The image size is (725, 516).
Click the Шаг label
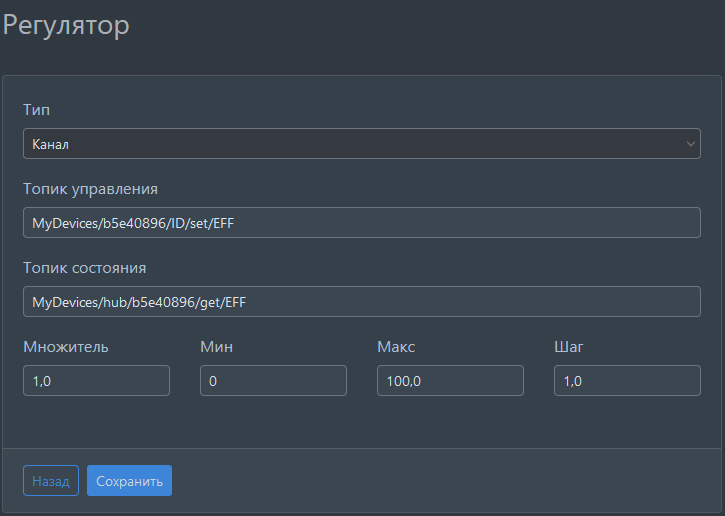(568, 347)
